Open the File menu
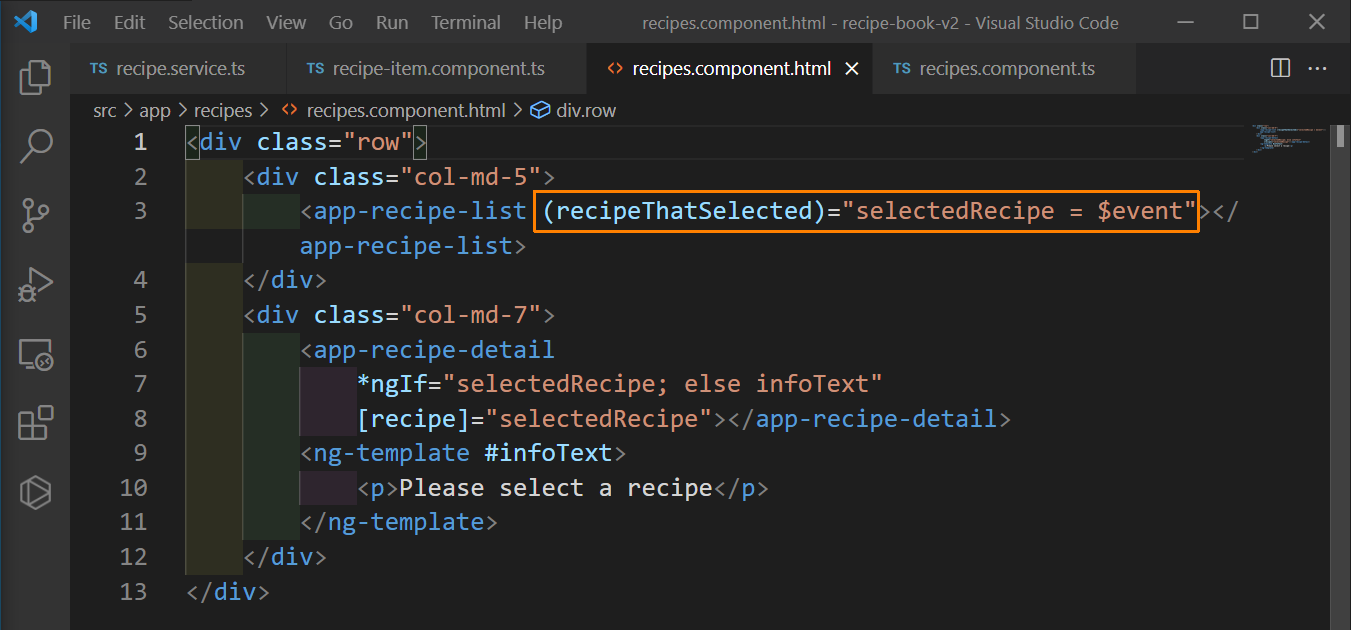The height and width of the screenshot is (630, 1351). point(76,22)
